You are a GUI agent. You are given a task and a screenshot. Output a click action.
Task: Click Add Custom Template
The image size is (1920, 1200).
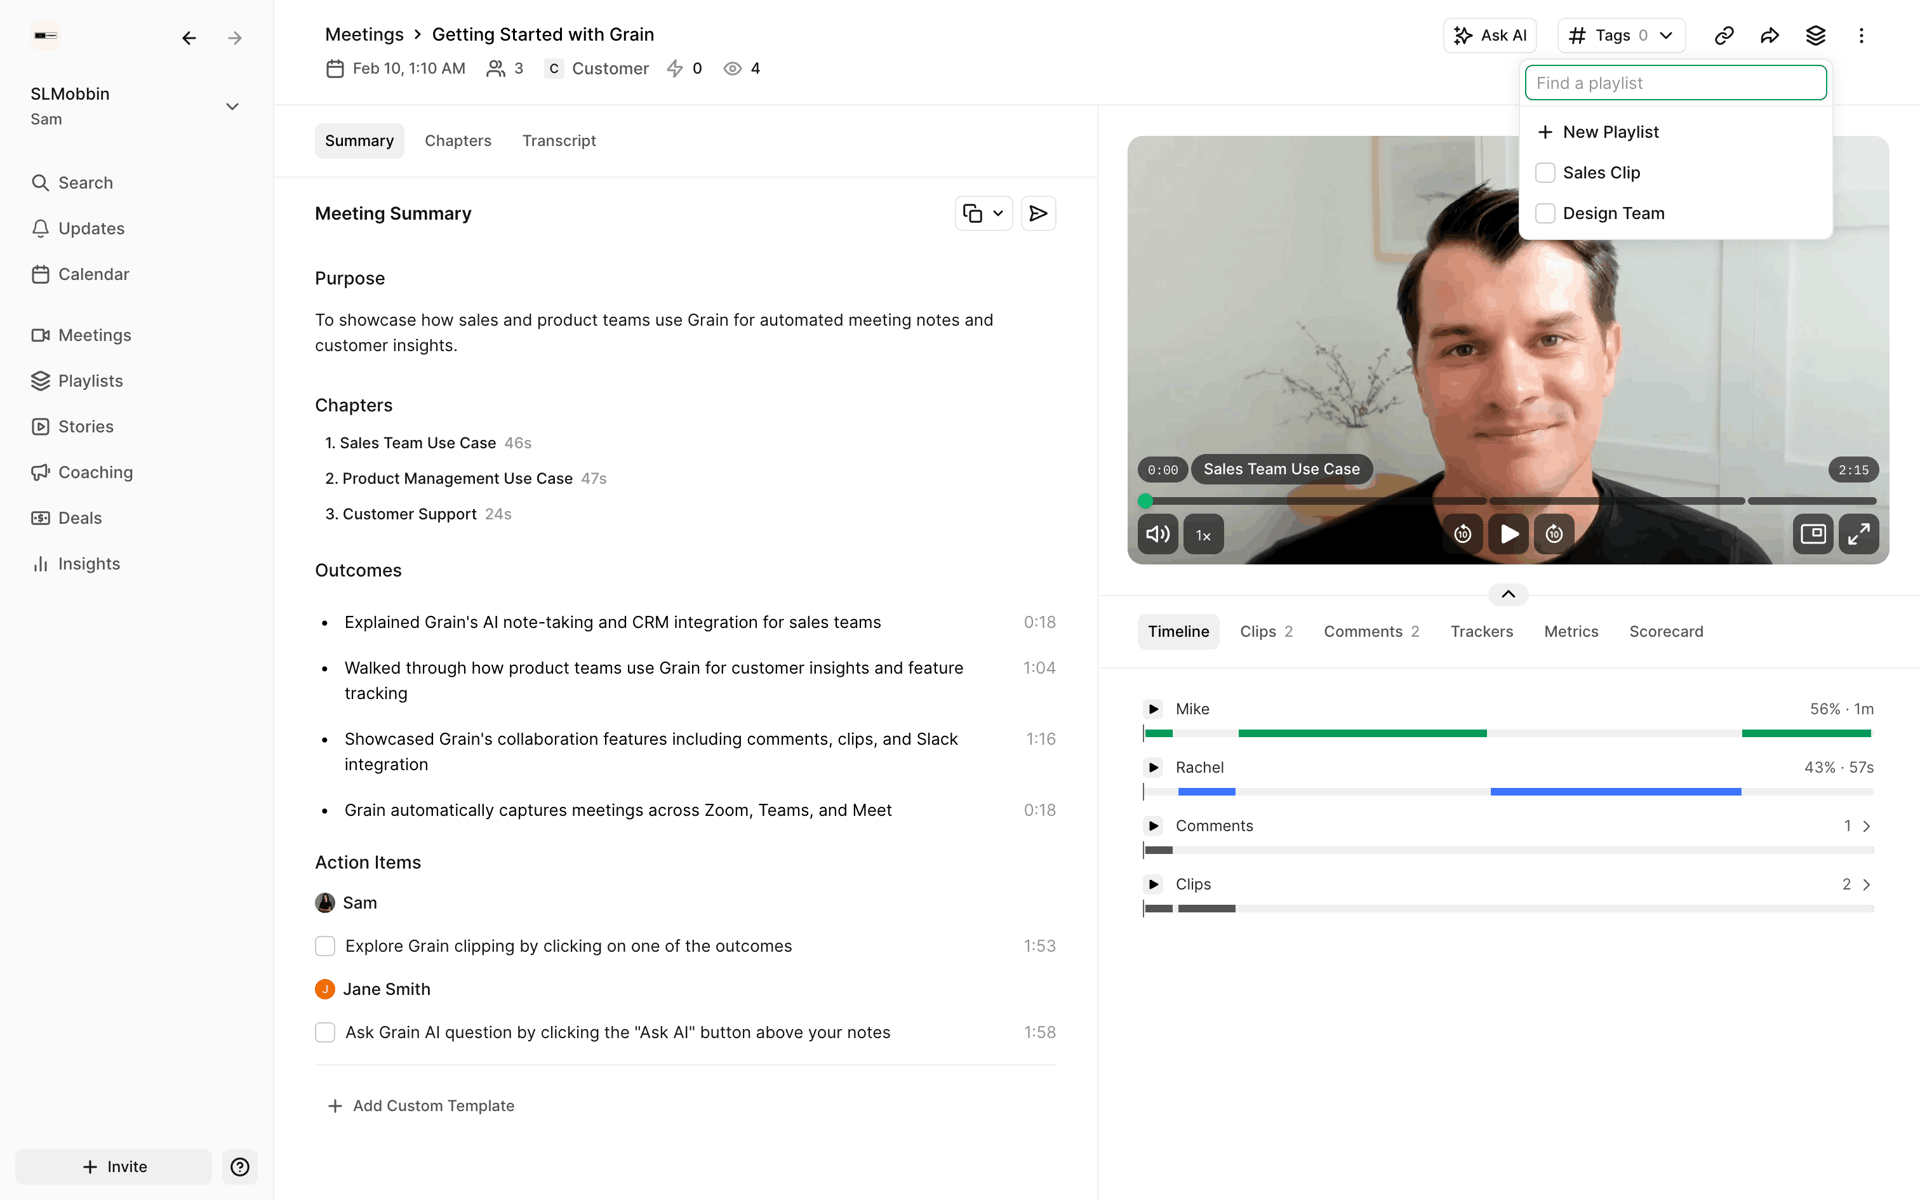[x=420, y=1106]
